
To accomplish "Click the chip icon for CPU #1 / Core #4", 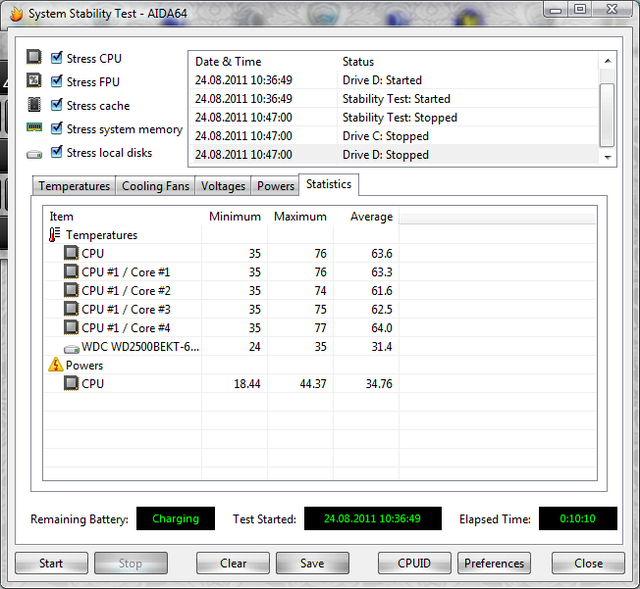I will (x=71, y=328).
